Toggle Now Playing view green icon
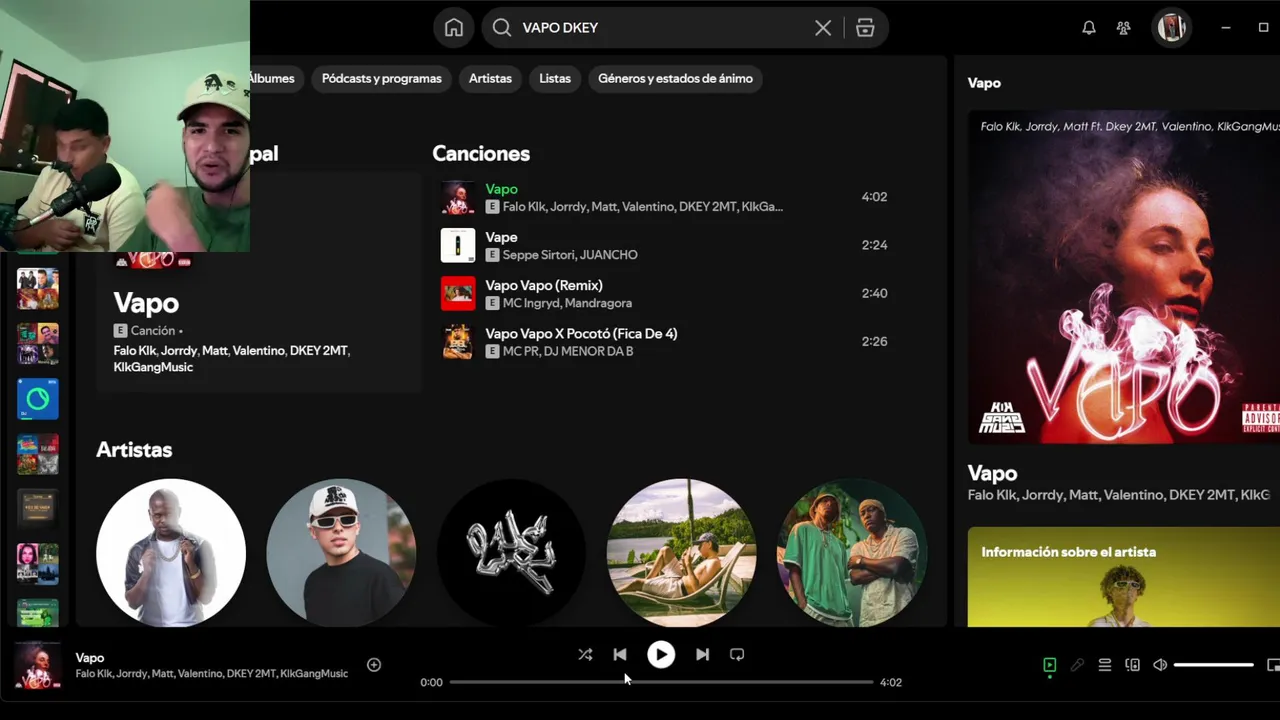Screen dimensions: 1280x720 (1050, 665)
